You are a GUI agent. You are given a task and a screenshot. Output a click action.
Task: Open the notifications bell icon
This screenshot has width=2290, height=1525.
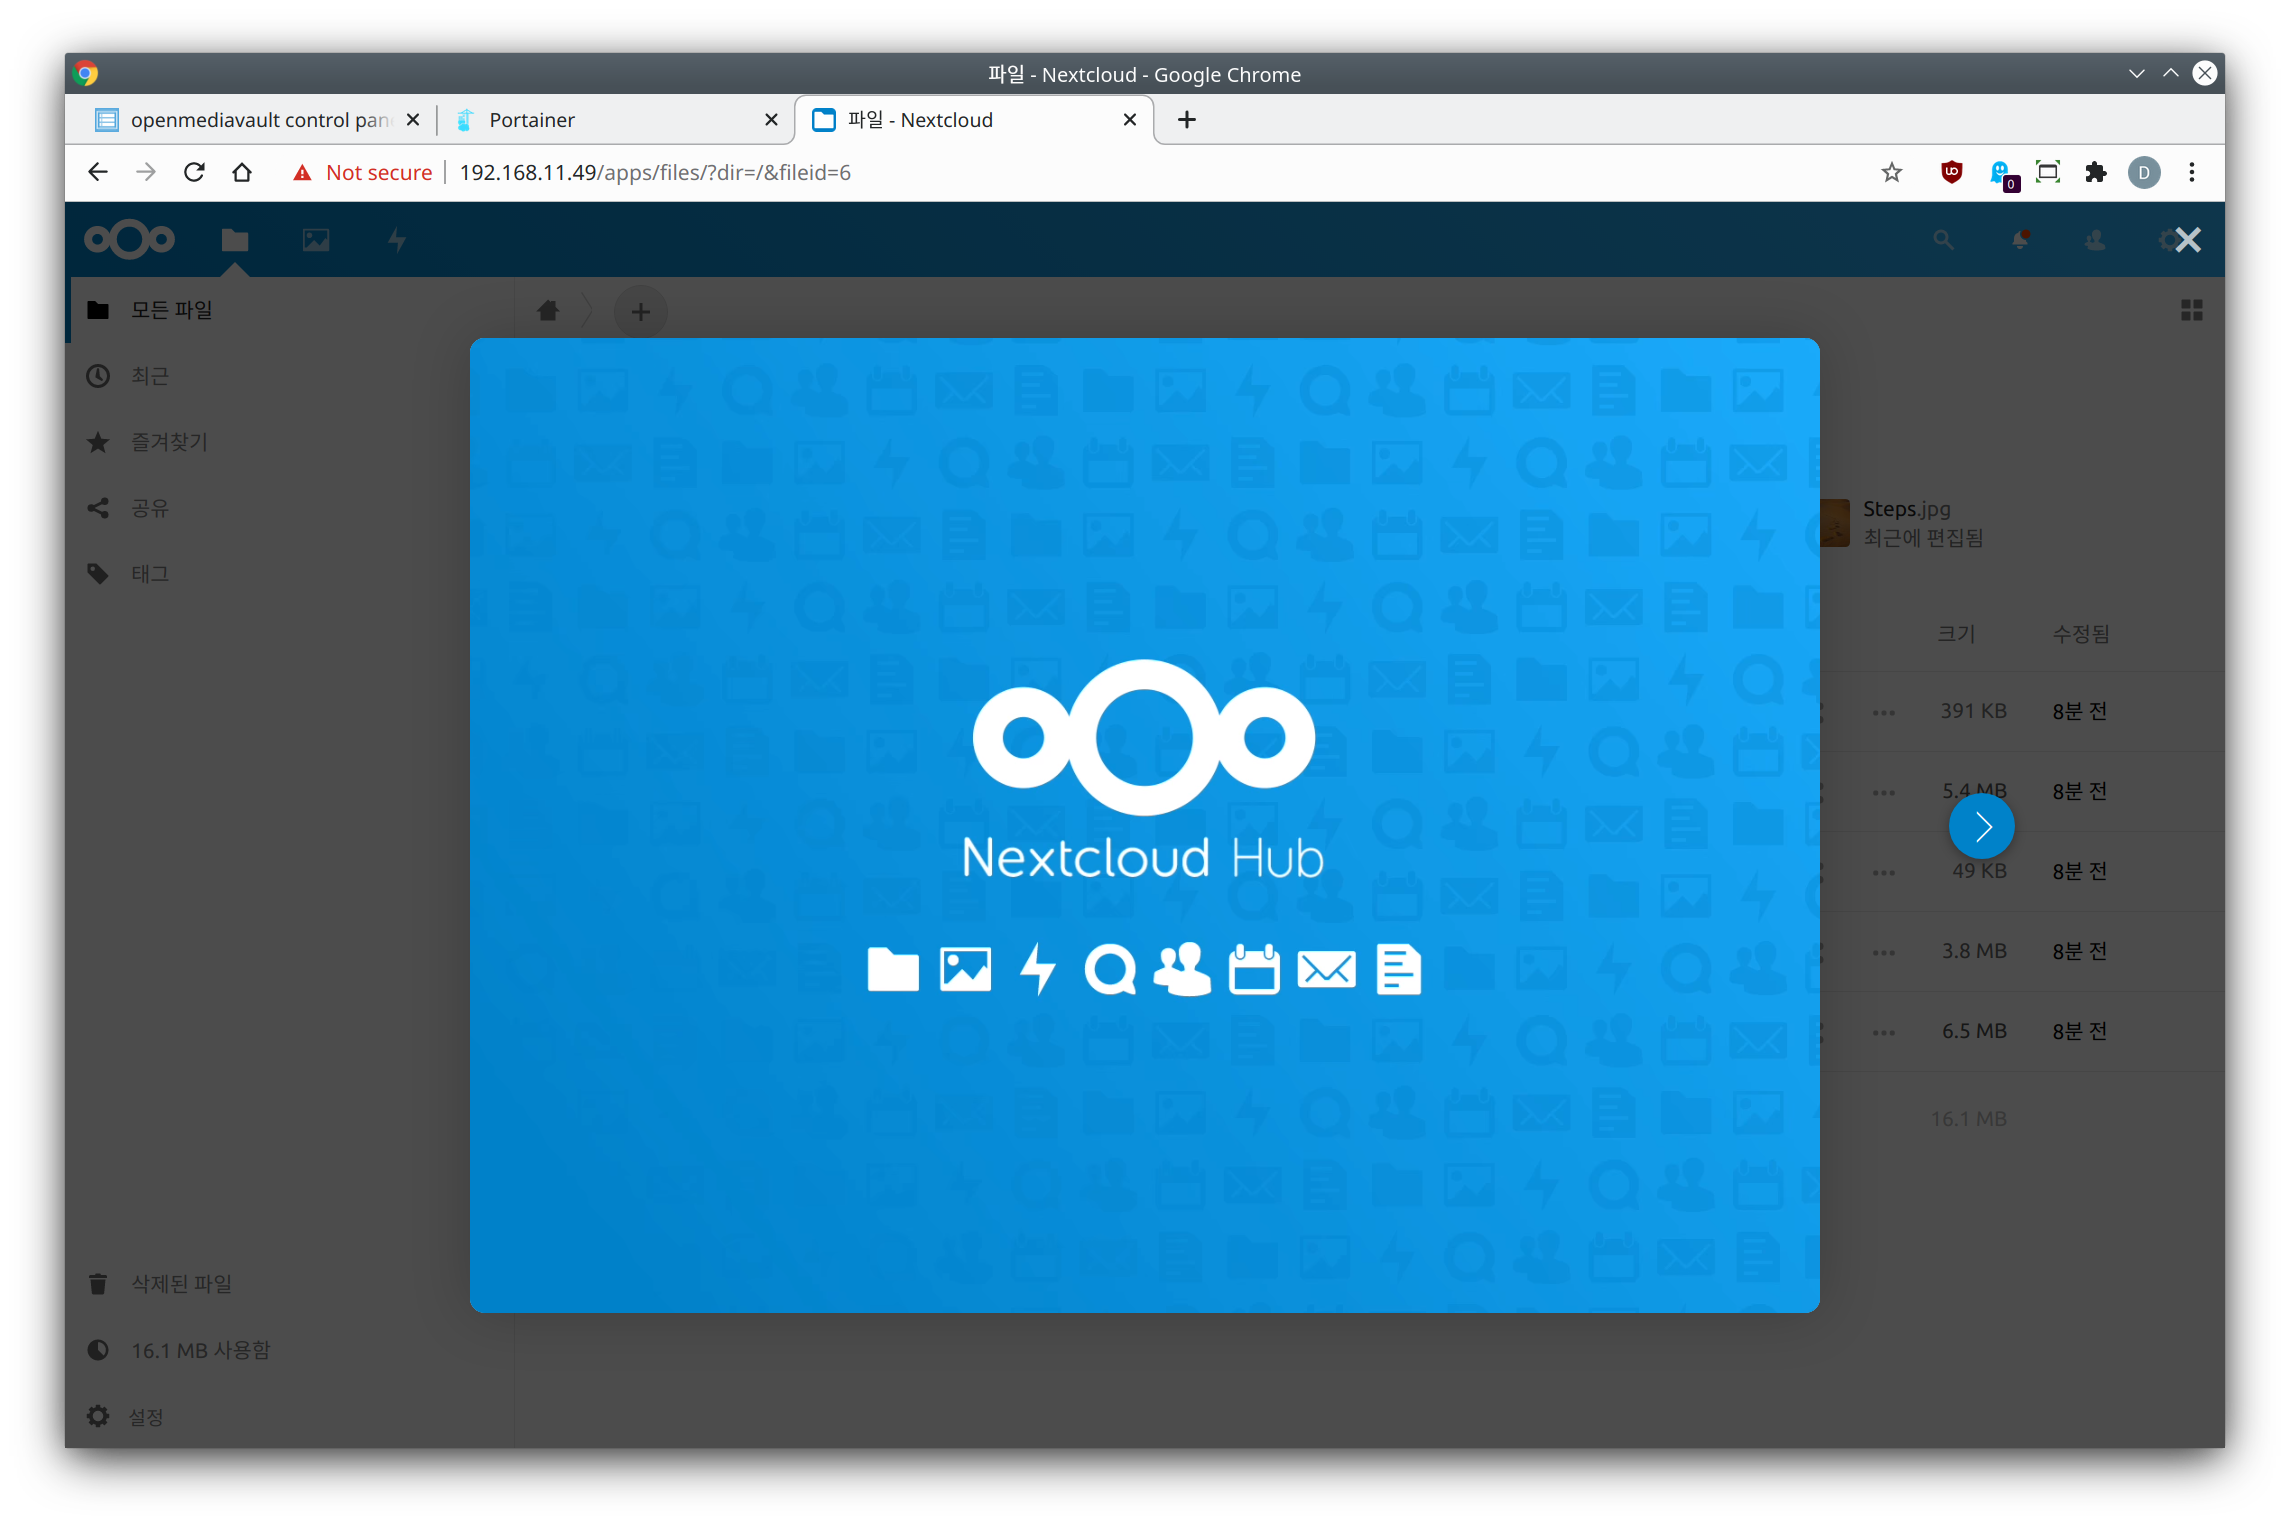(x=2020, y=240)
